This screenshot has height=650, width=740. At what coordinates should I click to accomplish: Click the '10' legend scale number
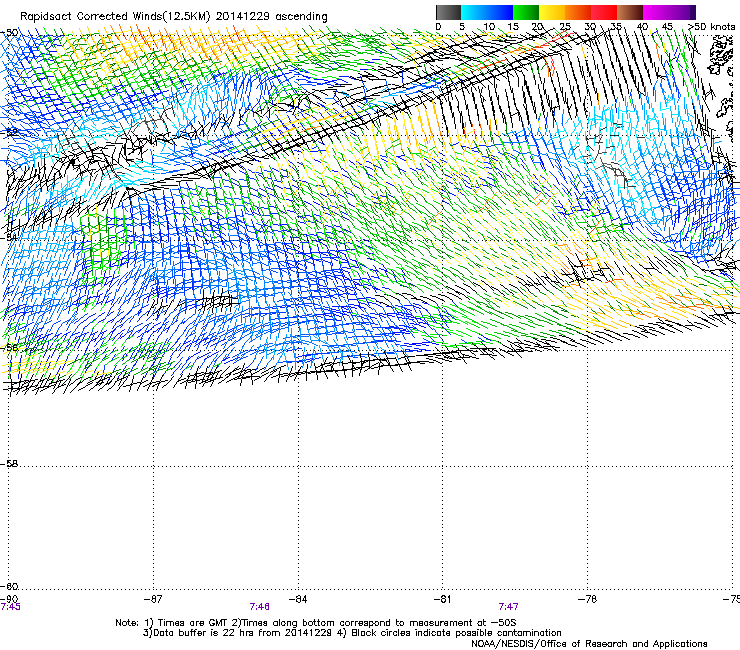click(x=489, y=27)
